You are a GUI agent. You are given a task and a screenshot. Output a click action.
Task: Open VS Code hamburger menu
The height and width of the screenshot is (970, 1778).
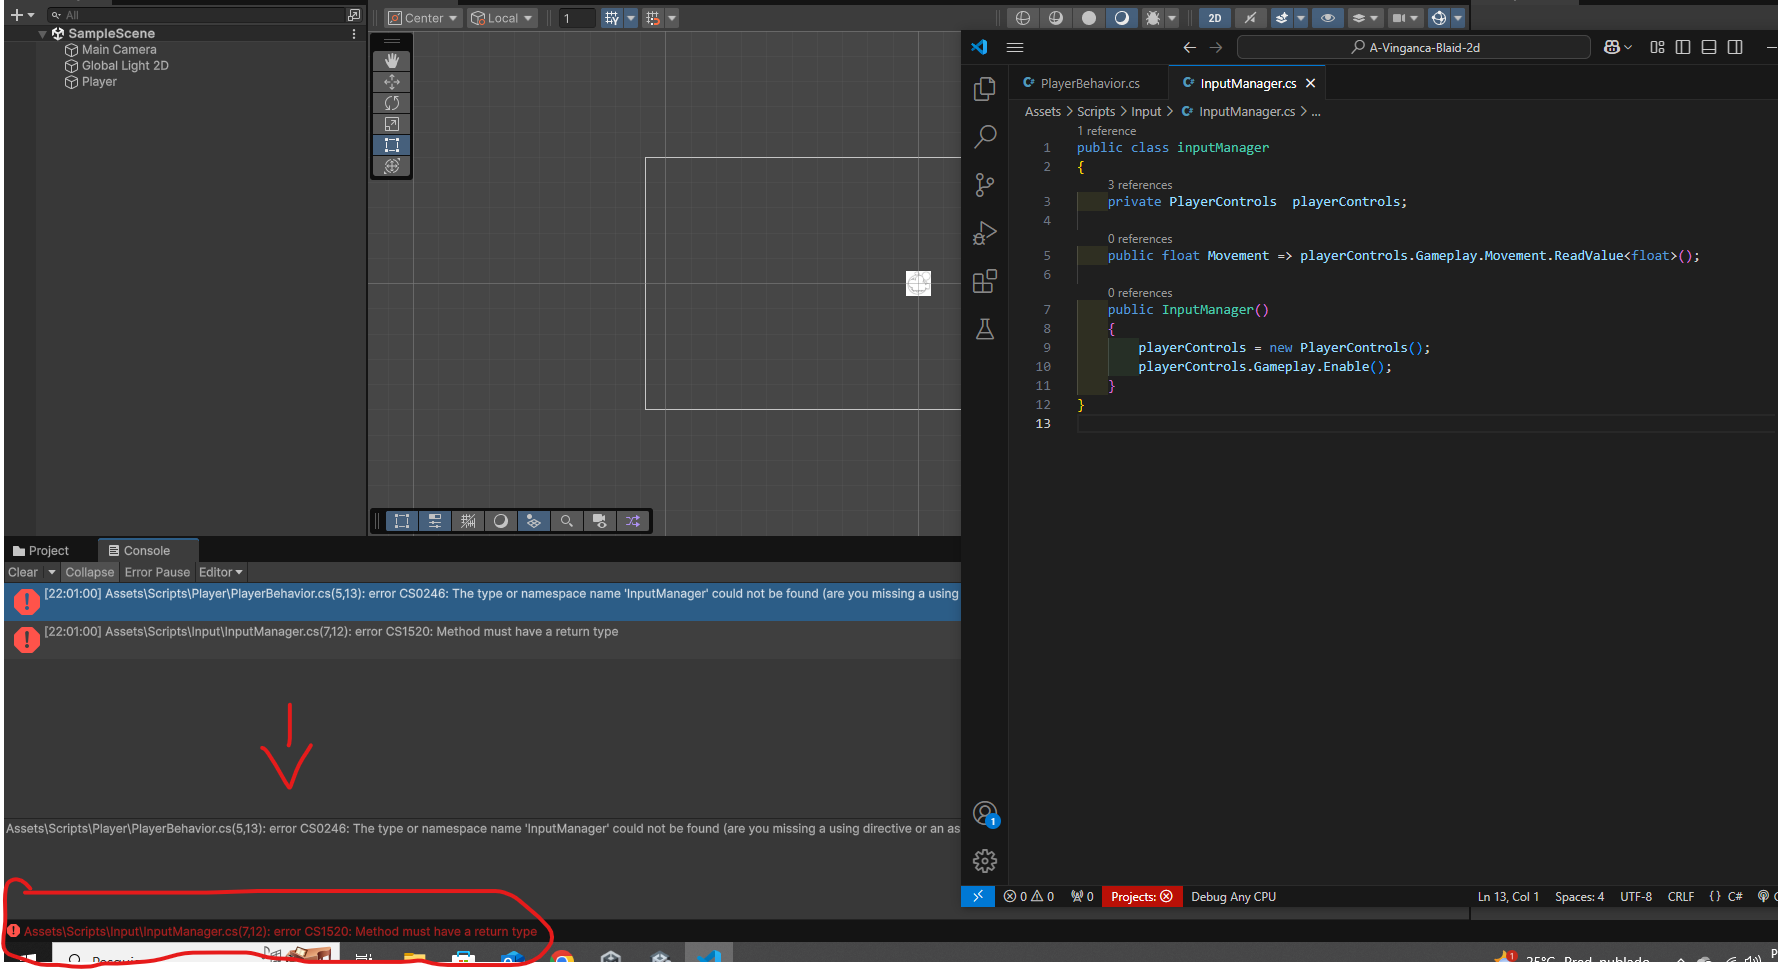[x=1015, y=47]
